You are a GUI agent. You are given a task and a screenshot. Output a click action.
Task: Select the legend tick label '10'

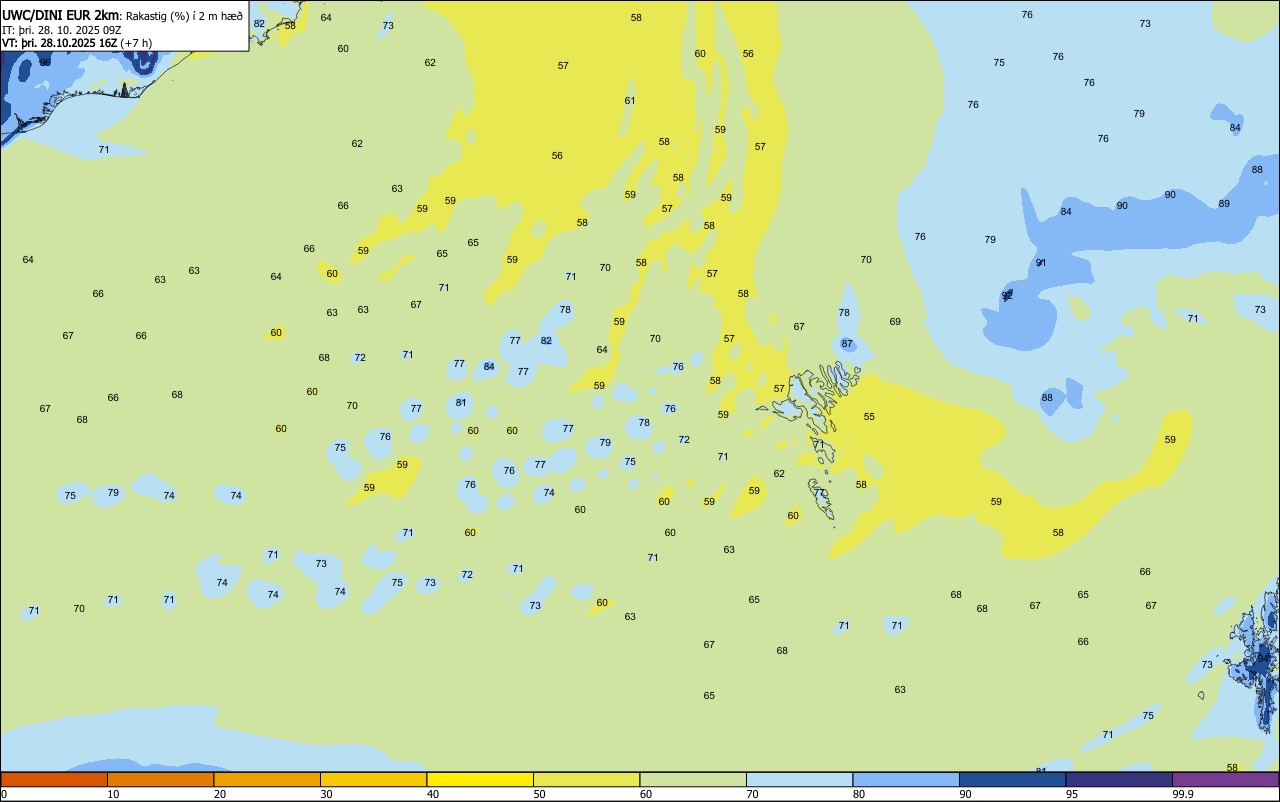click(113, 794)
